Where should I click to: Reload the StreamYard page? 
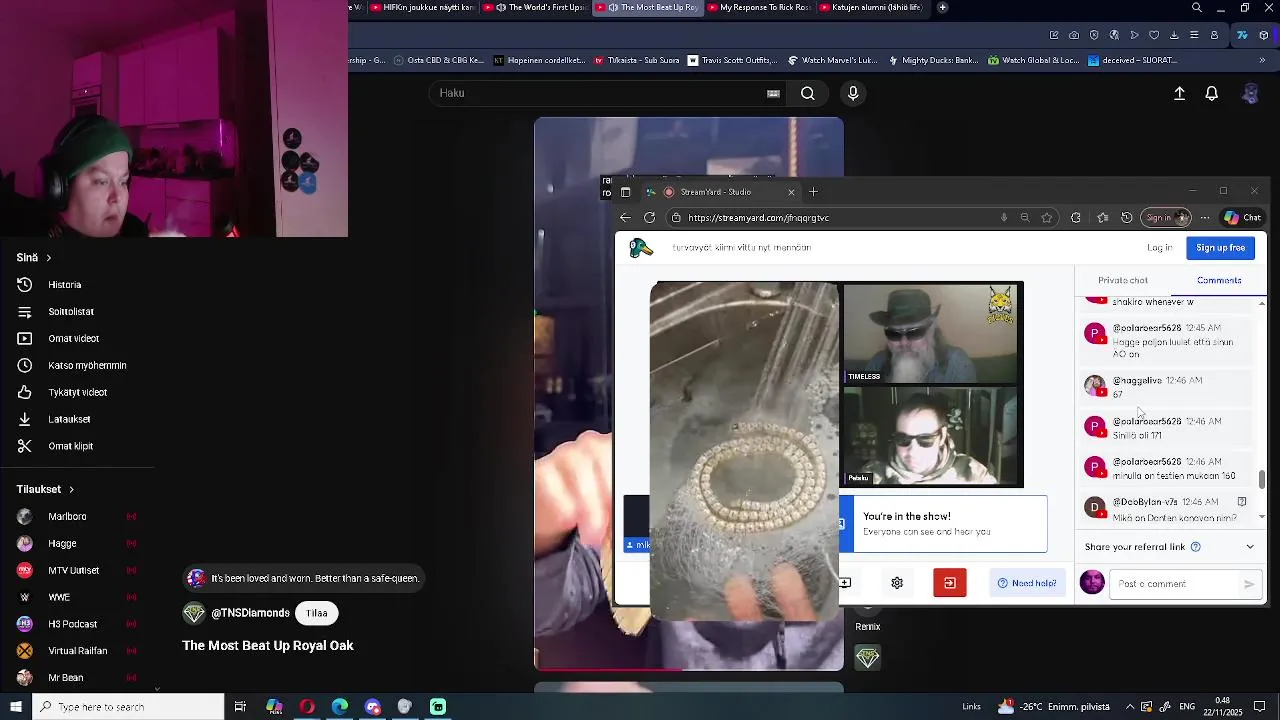pyautogui.click(x=649, y=218)
